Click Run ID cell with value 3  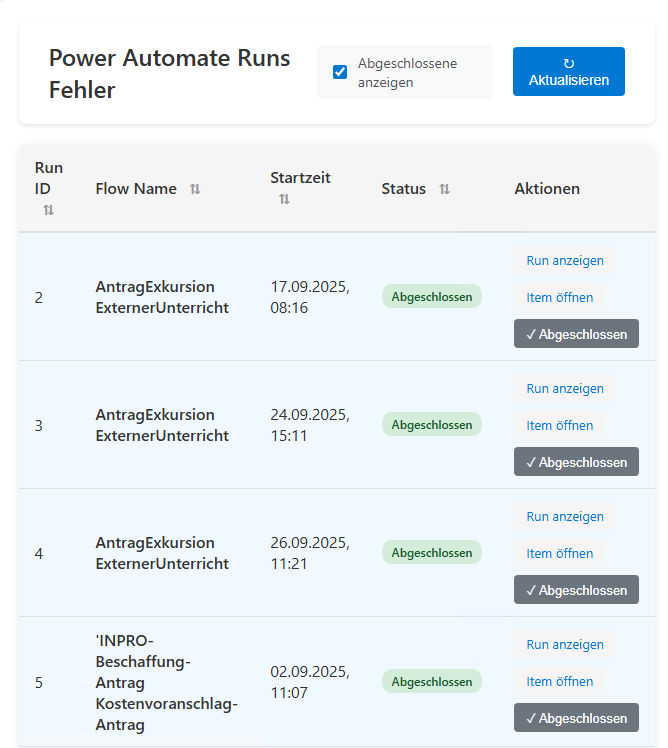[39, 426]
